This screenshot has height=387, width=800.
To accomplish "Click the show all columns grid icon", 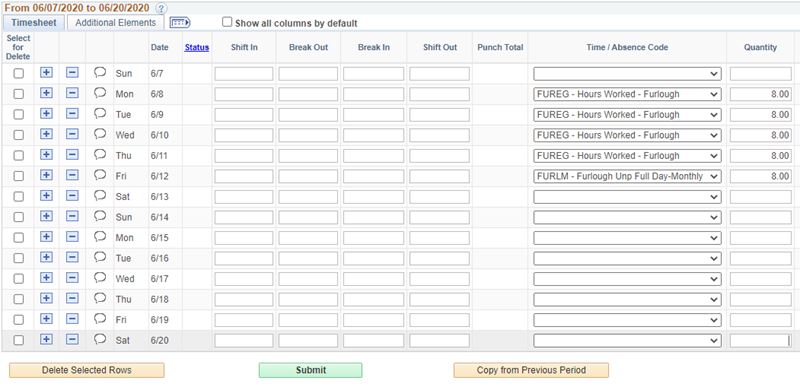I will (180, 22).
